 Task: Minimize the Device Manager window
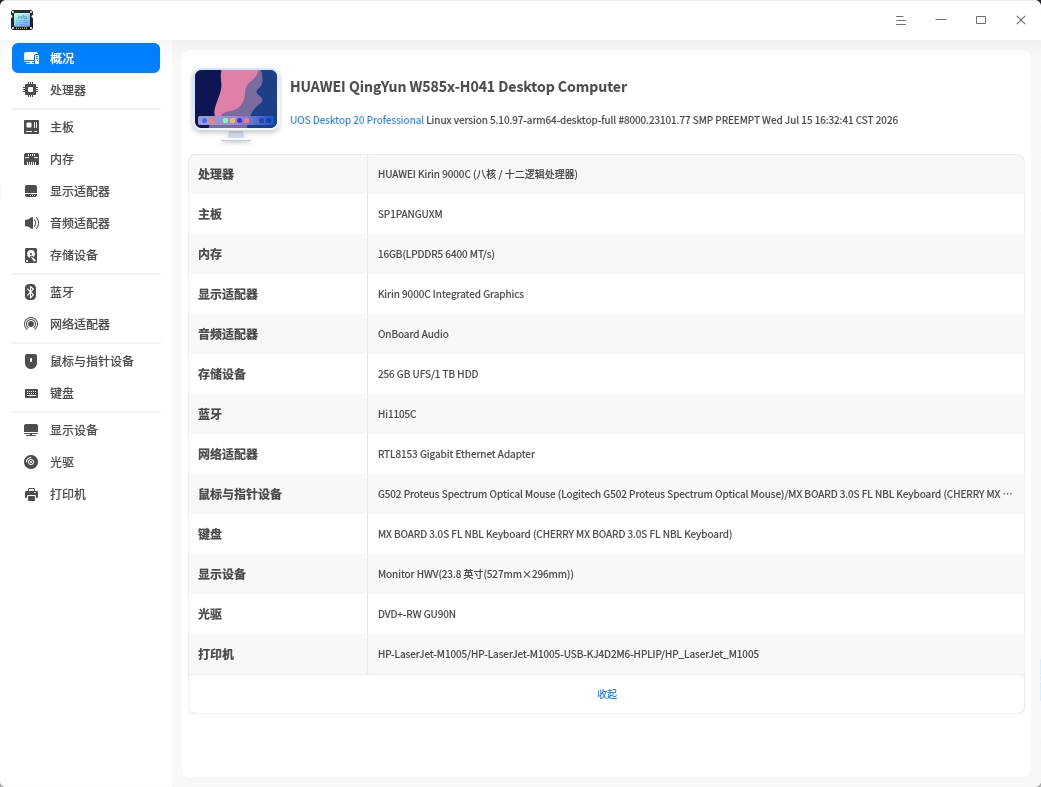coord(941,20)
